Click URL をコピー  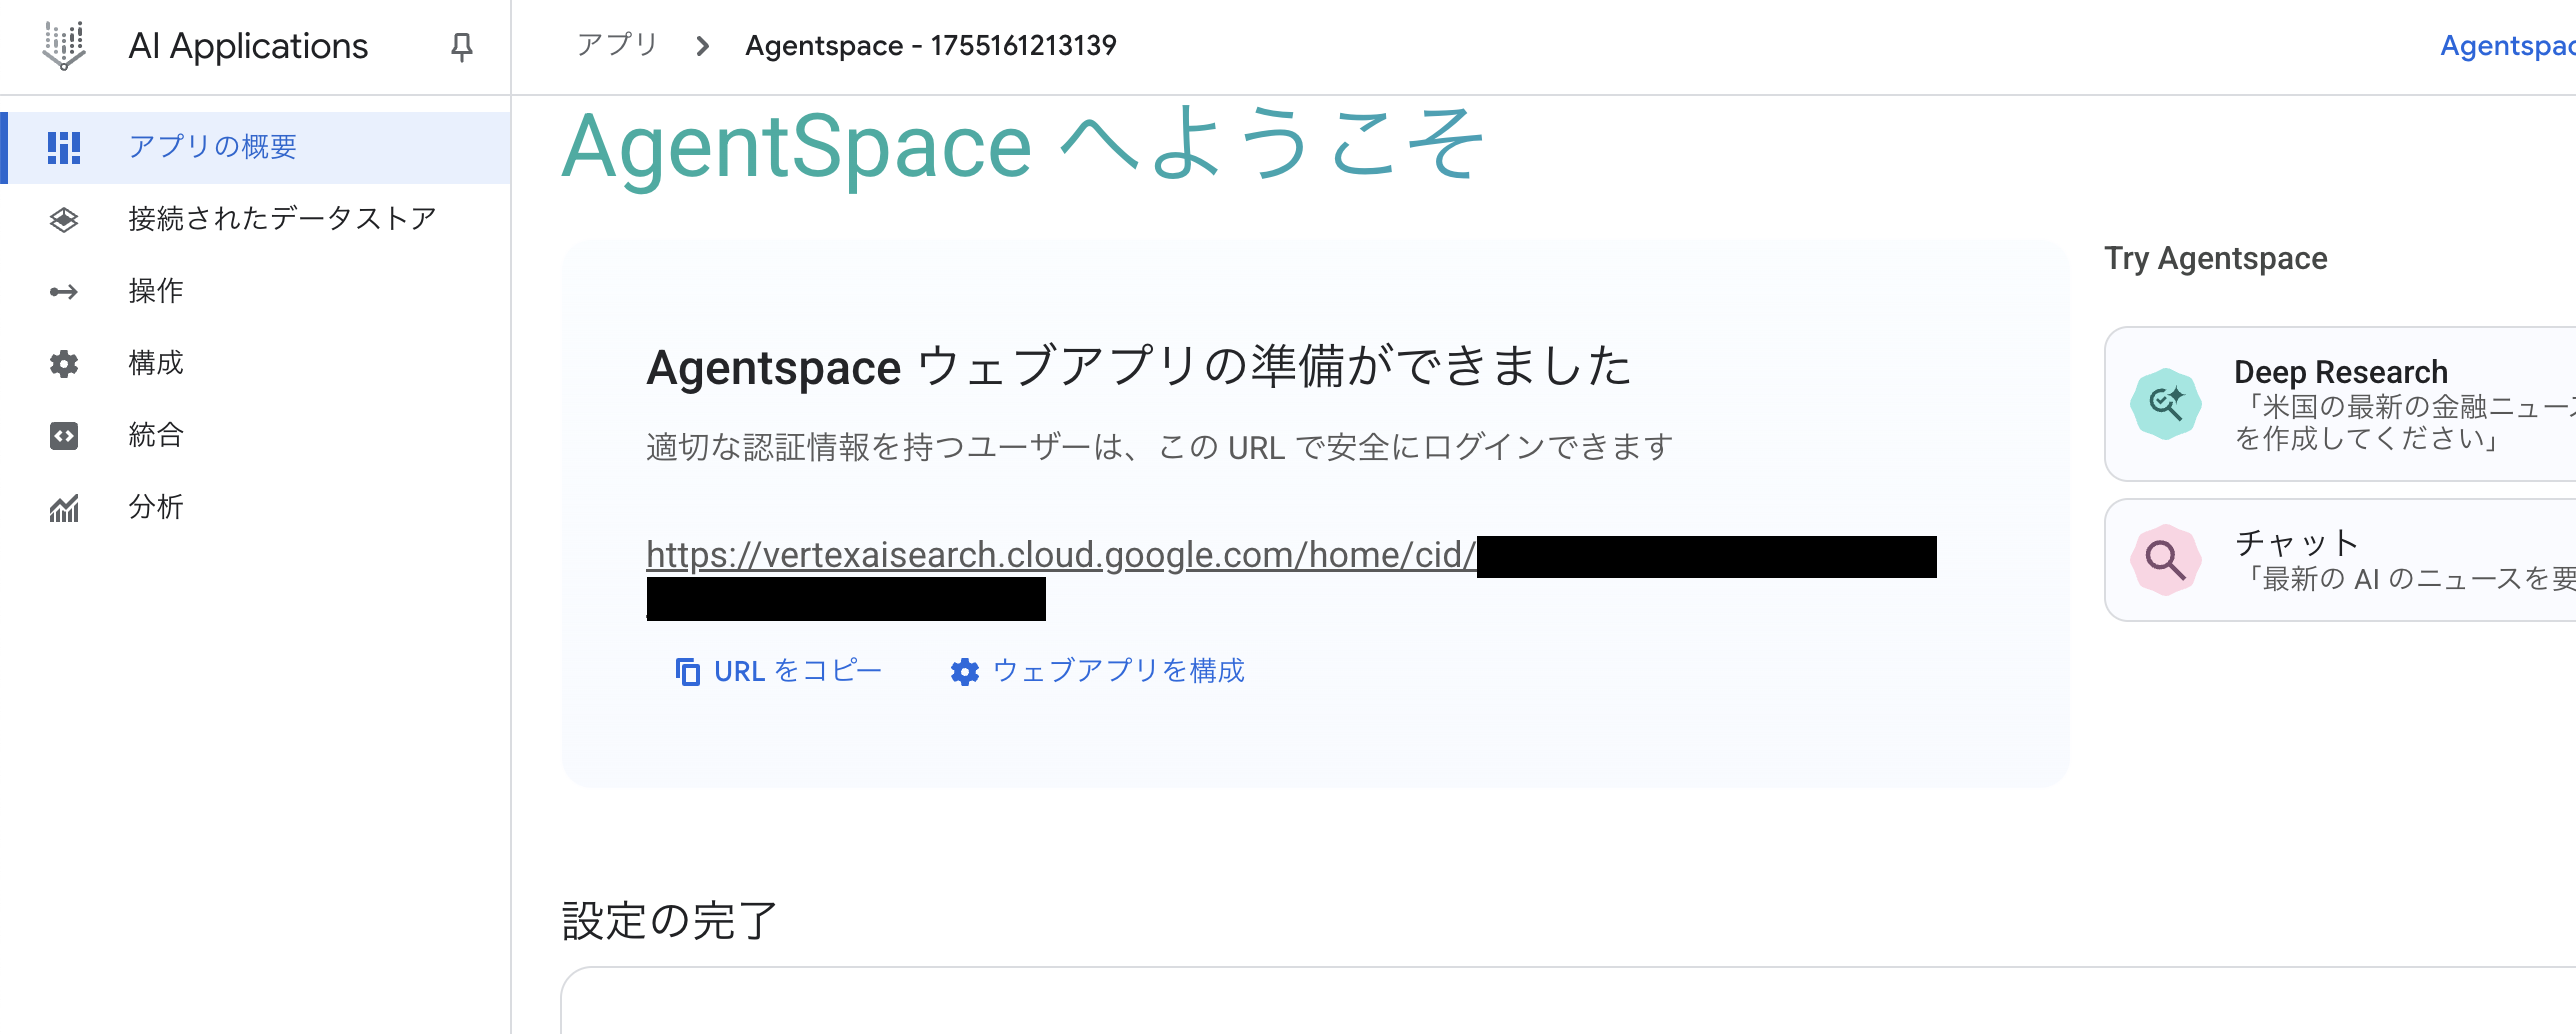click(x=795, y=671)
